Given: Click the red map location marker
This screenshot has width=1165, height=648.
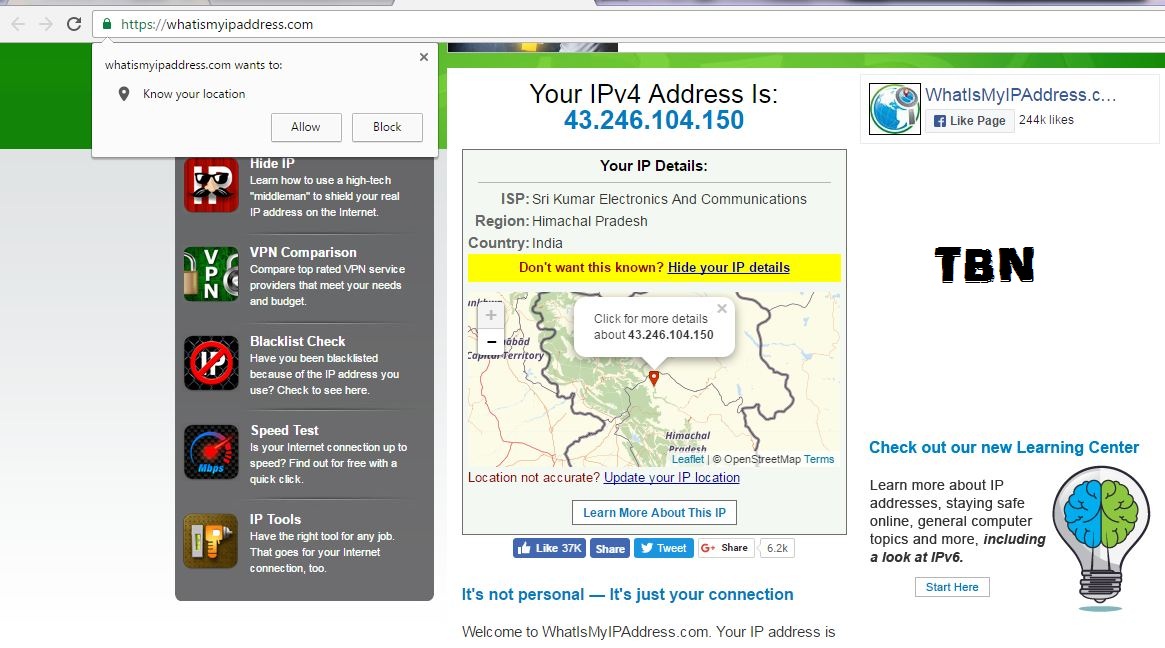Looking at the screenshot, I should click(654, 378).
